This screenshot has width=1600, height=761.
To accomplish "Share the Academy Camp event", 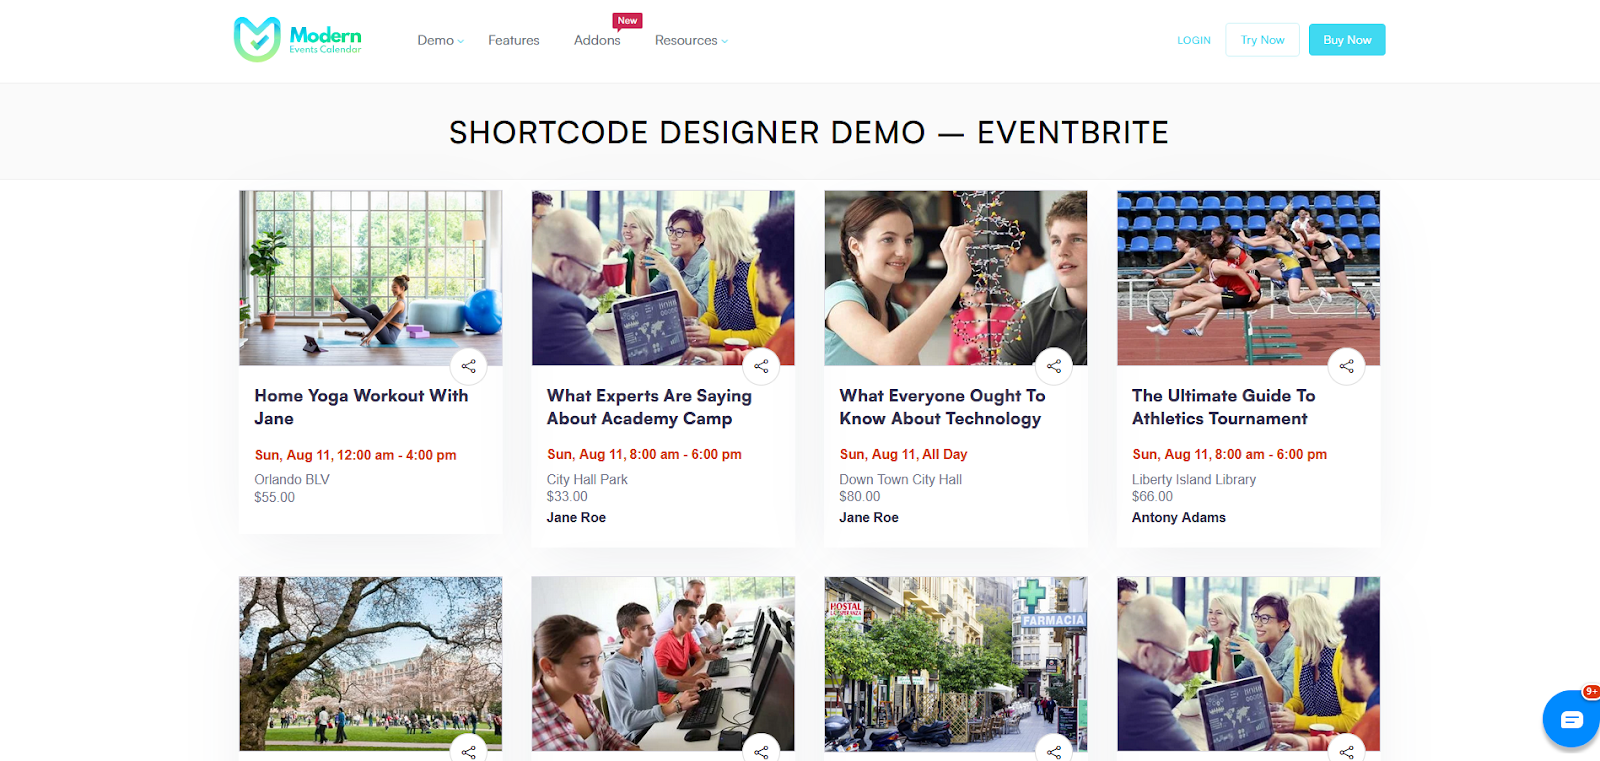I will click(761, 366).
